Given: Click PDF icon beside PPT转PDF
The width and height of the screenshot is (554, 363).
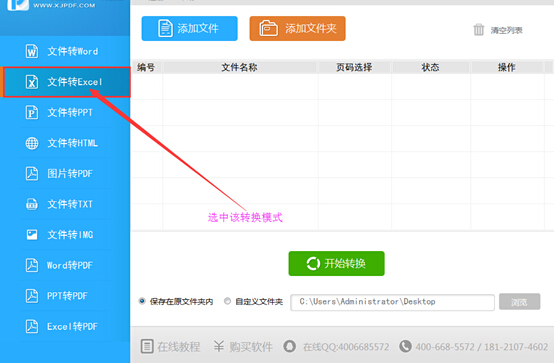Looking at the screenshot, I should [x=32, y=296].
